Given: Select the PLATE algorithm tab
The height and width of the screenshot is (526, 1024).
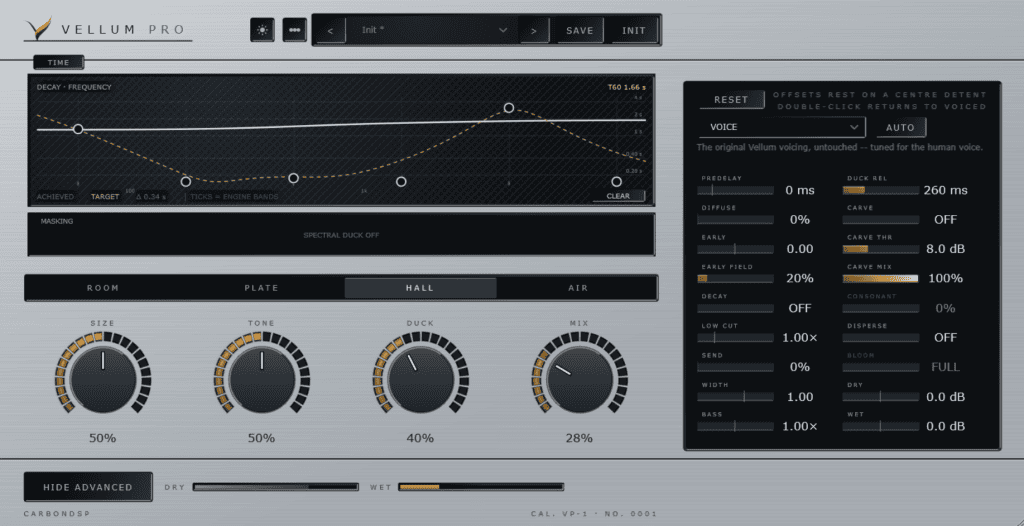Looking at the screenshot, I should tap(261, 288).
